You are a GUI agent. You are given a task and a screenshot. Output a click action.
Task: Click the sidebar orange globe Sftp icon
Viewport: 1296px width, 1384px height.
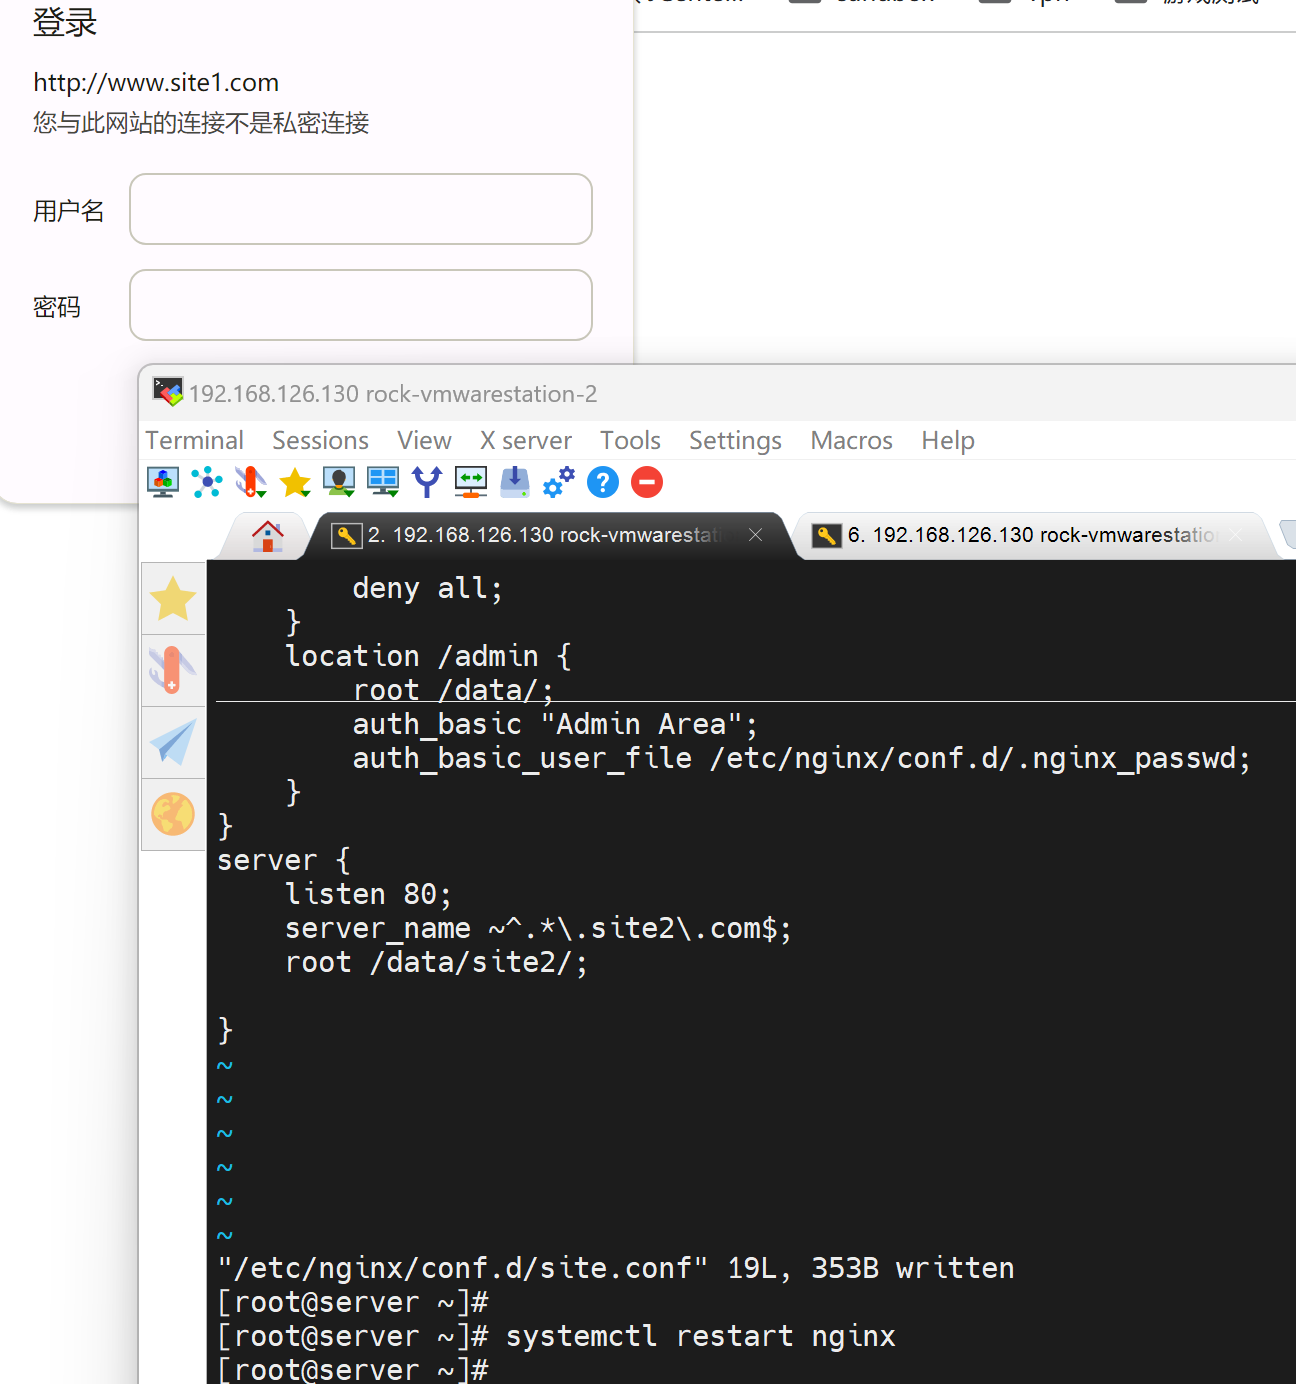pos(173,814)
